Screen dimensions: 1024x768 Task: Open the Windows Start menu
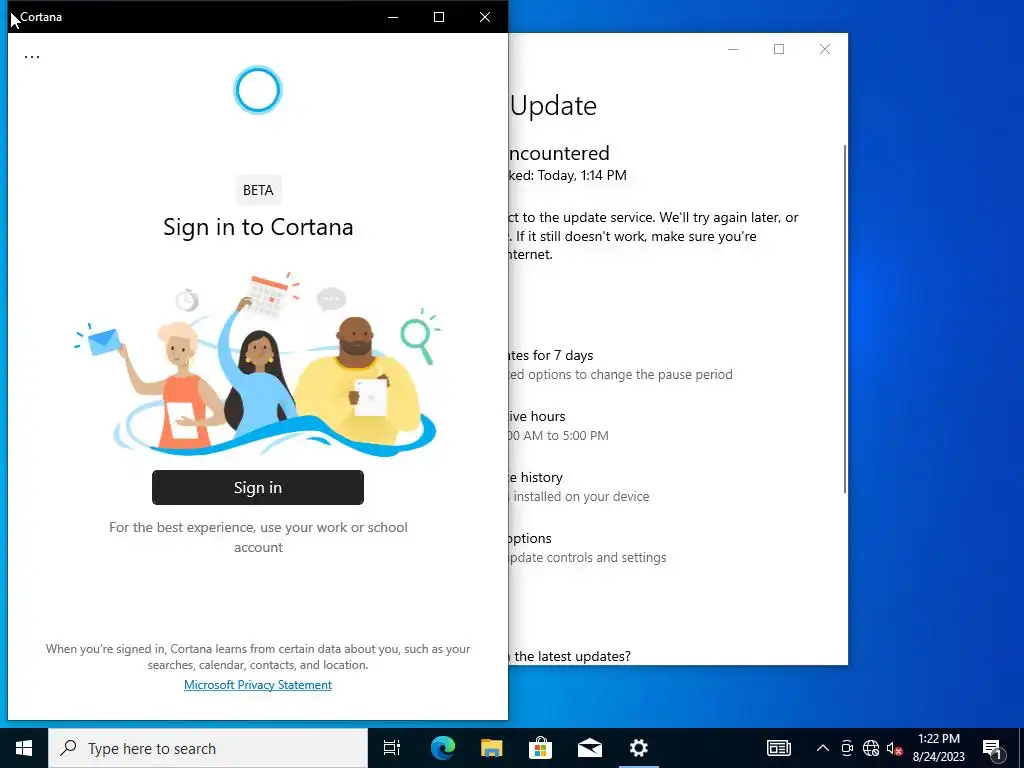point(24,748)
